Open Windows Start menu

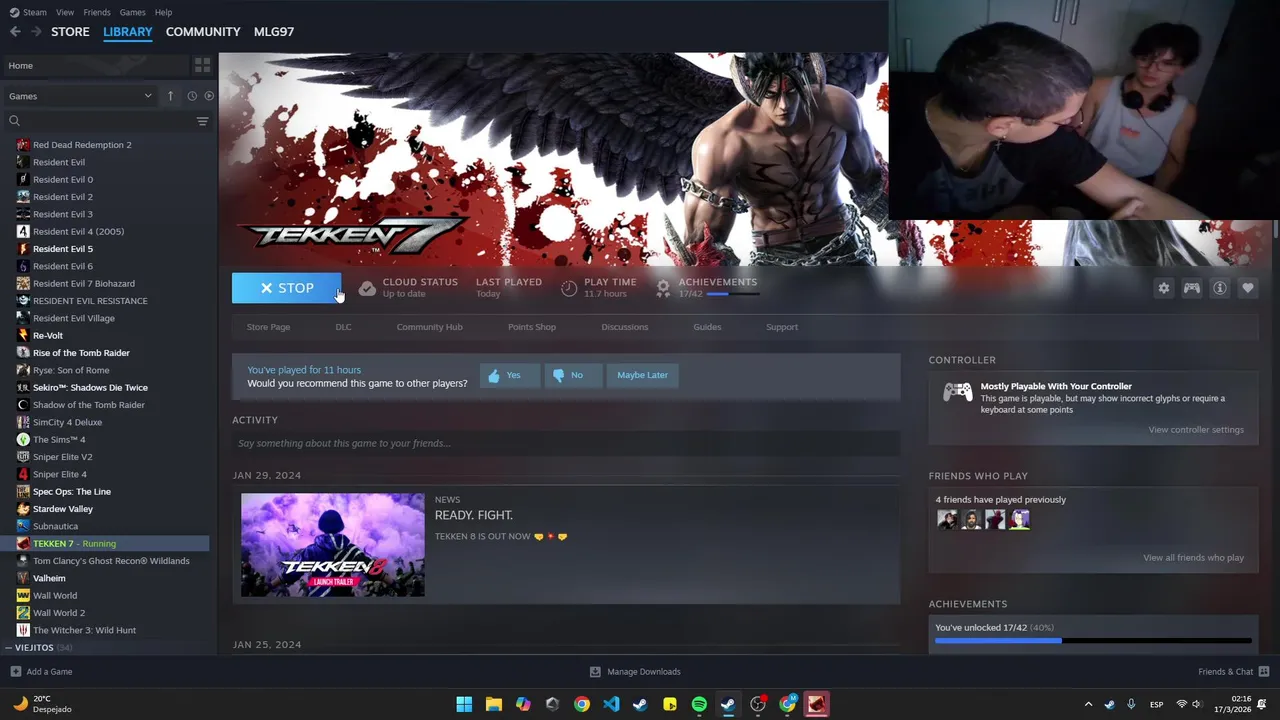[464, 704]
